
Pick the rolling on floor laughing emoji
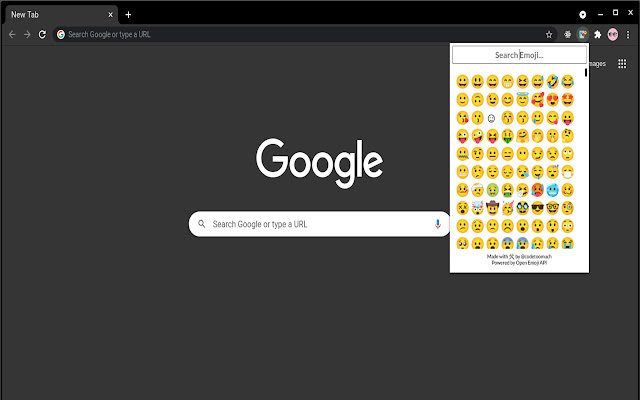click(x=552, y=82)
